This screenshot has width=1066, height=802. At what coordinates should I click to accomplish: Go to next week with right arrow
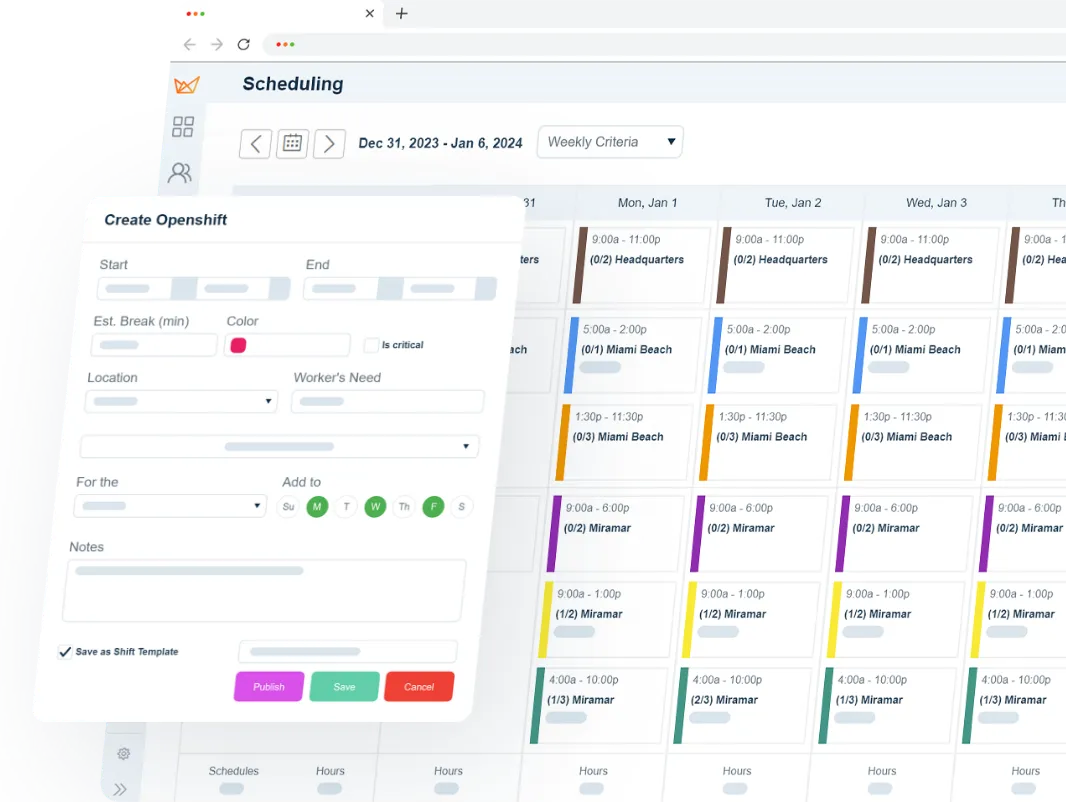[329, 143]
